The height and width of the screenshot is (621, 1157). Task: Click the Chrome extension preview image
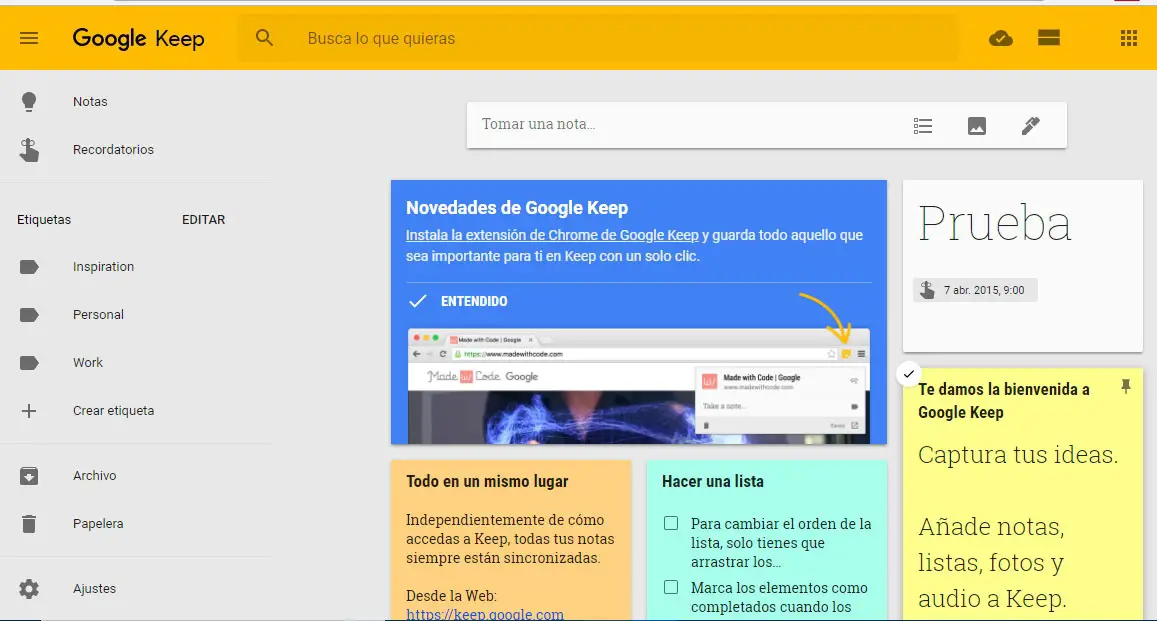[x=639, y=386]
